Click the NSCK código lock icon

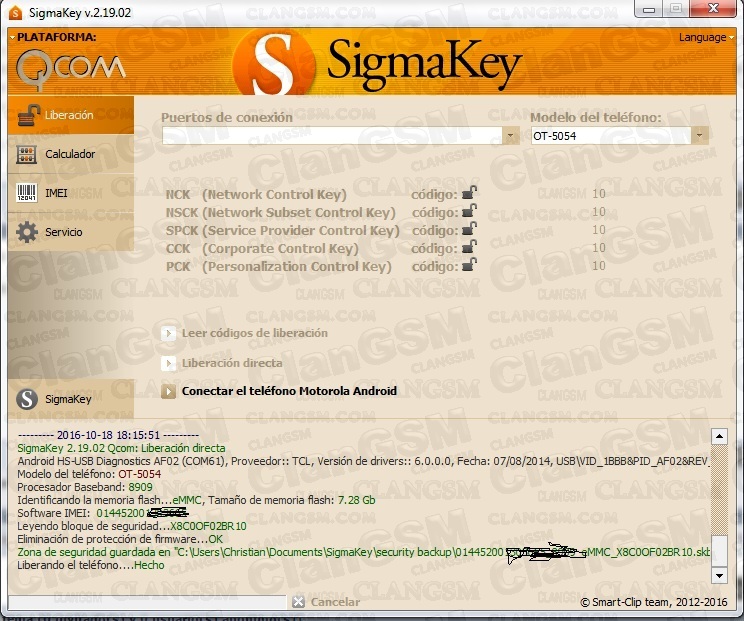(469, 211)
